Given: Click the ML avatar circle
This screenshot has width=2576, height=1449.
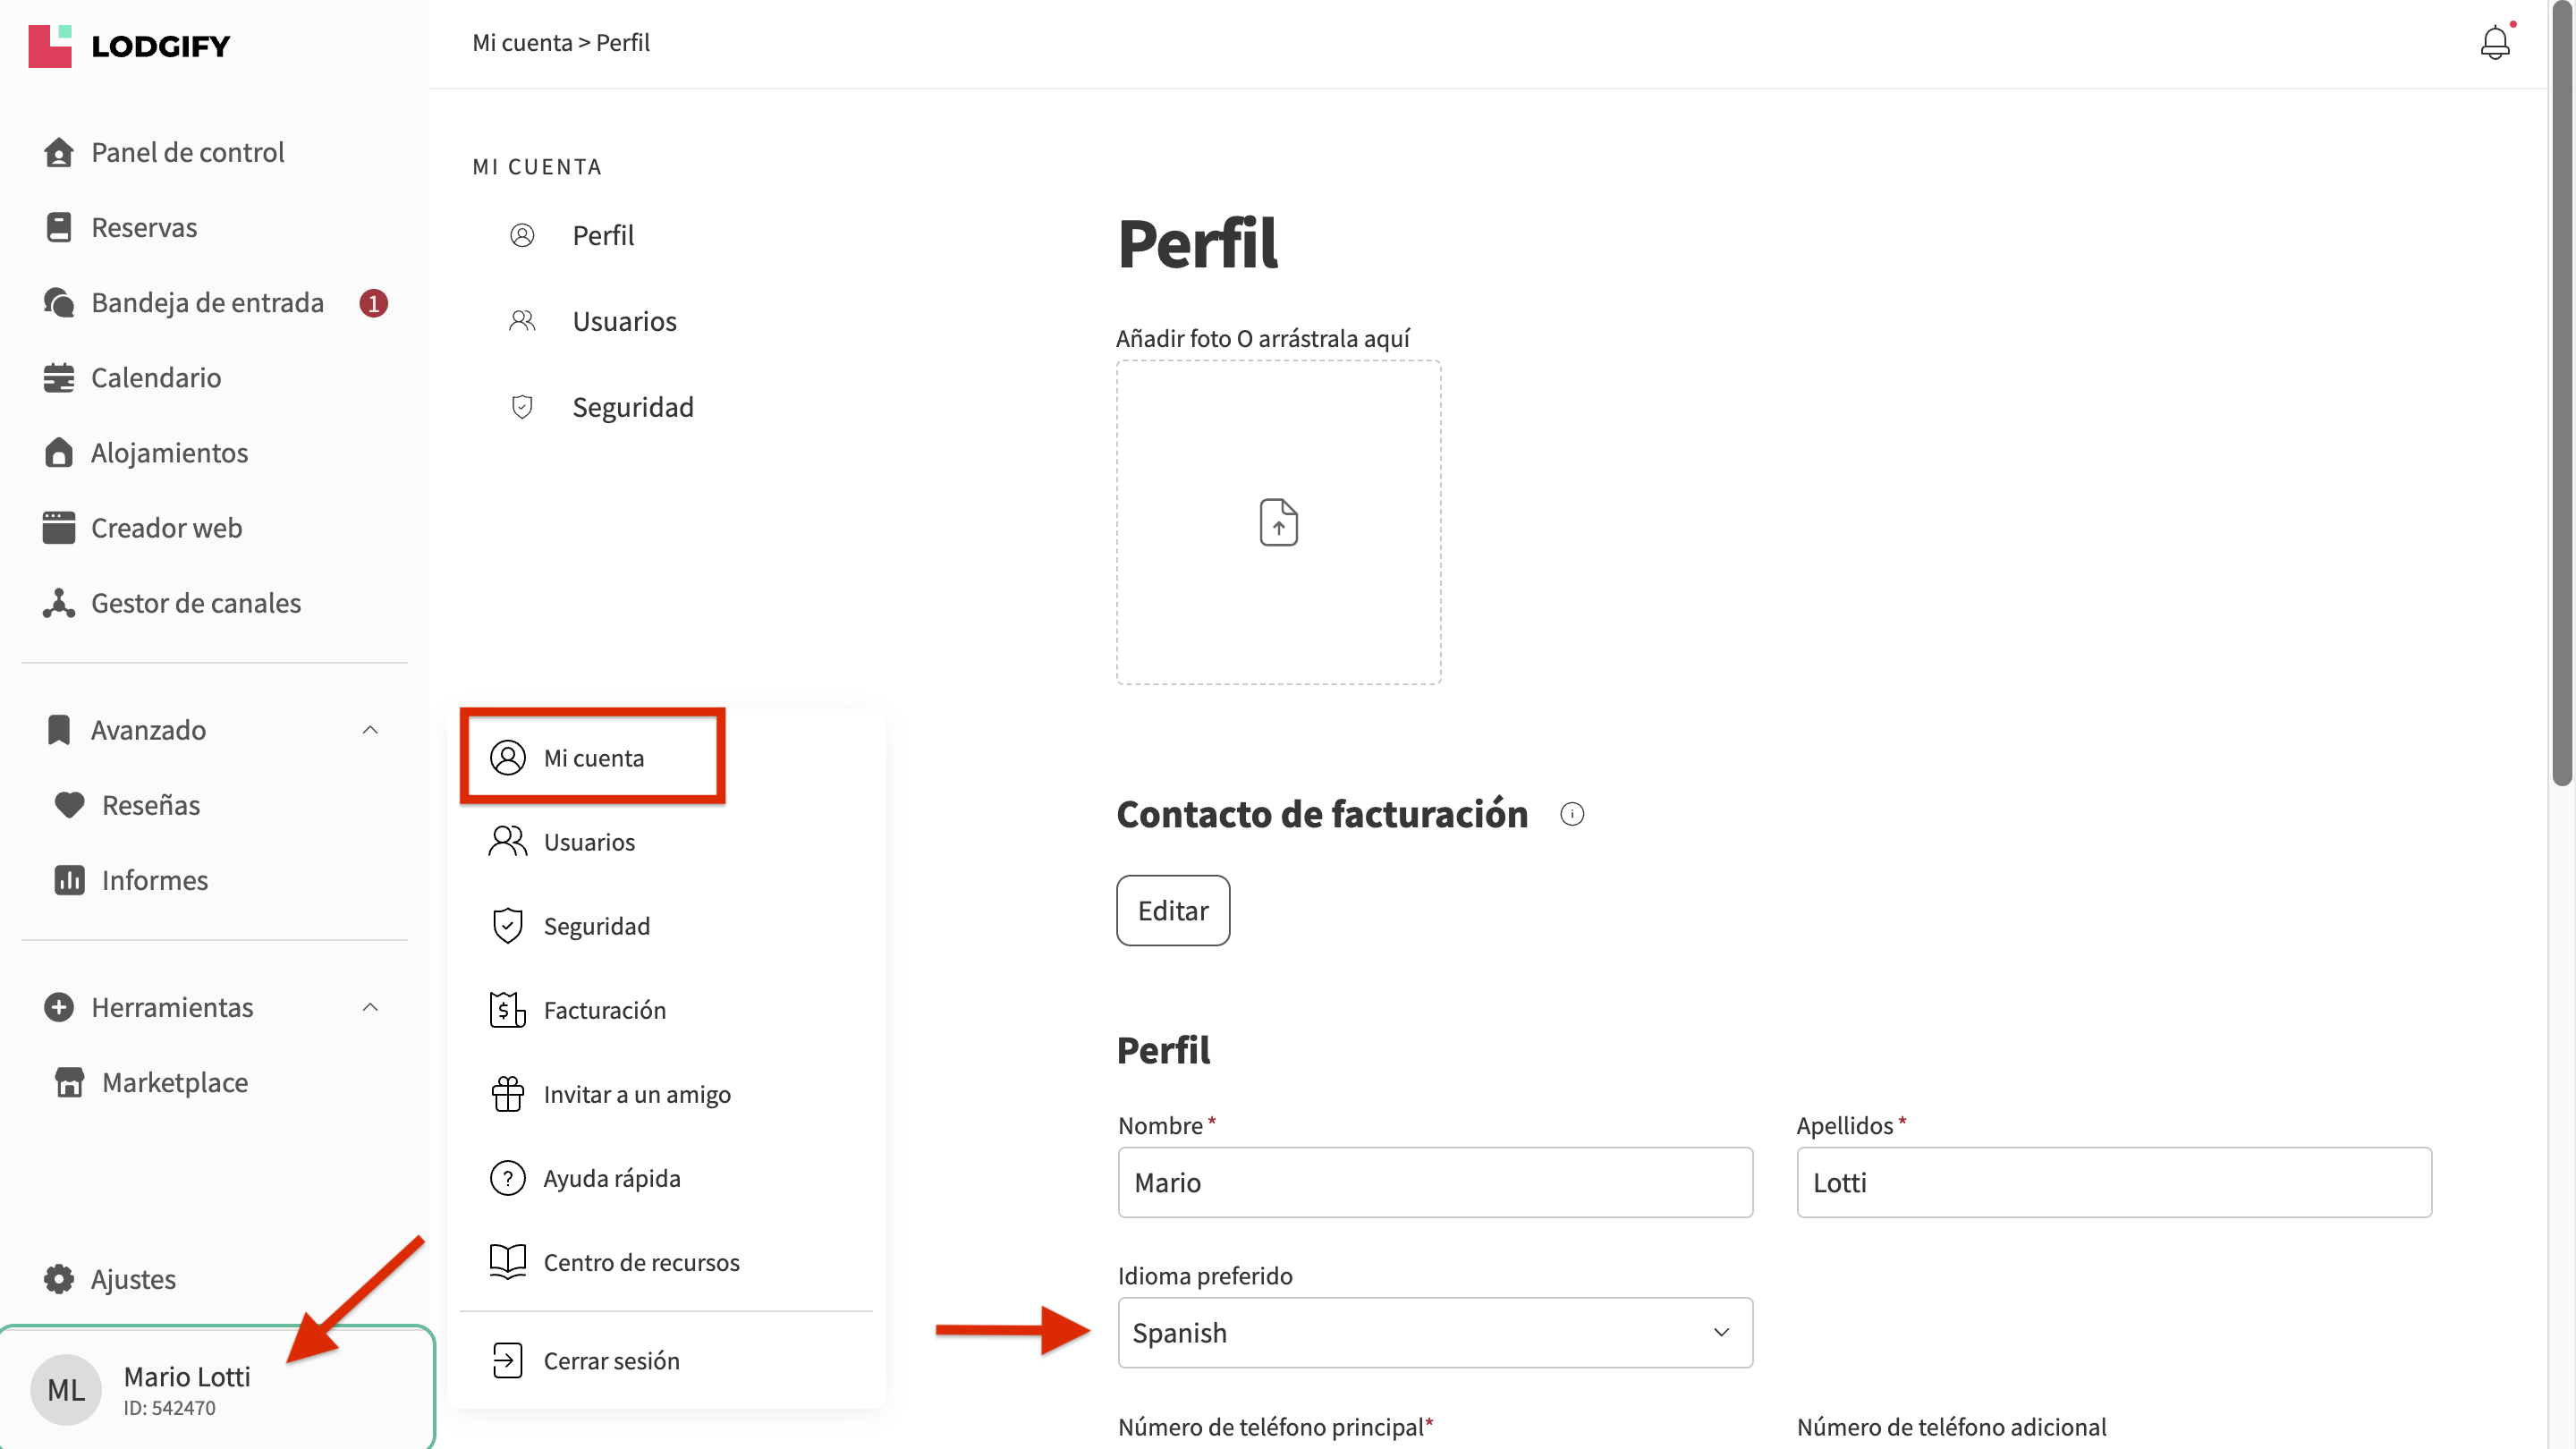Looking at the screenshot, I should pos(66,1389).
